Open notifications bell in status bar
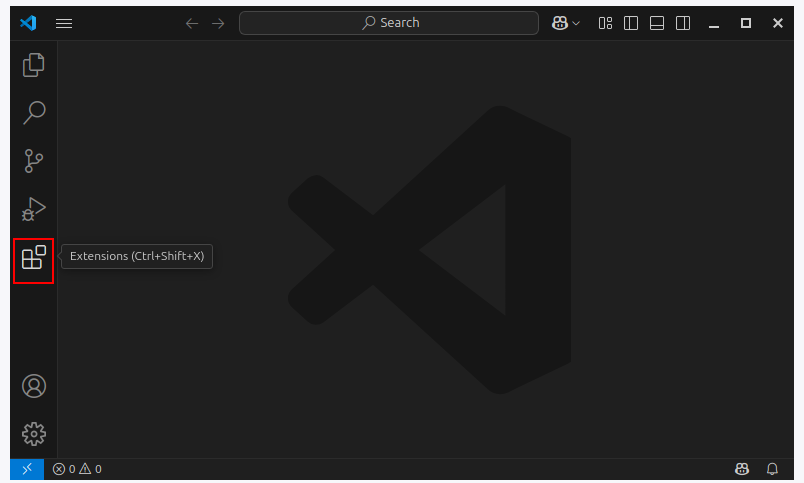This screenshot has width=804, height=483. point(772,469)
